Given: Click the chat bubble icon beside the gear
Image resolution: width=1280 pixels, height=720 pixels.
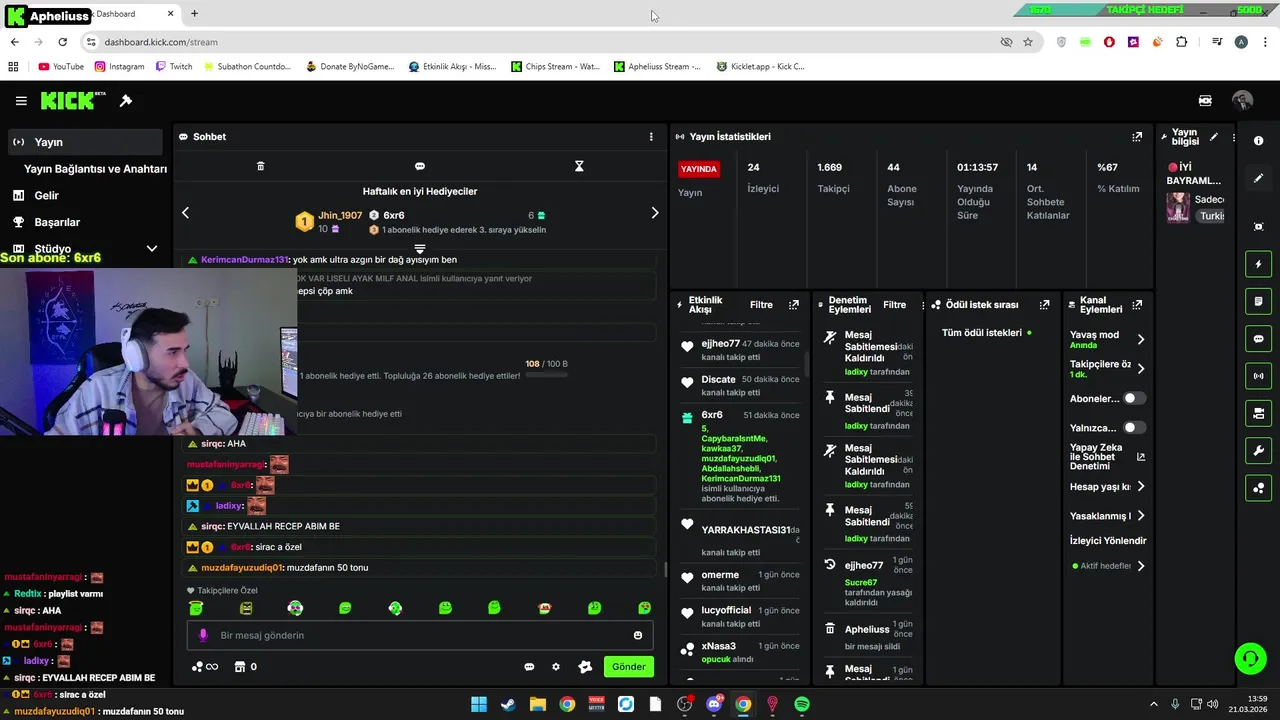Looking at the screenshot, I should (529, 667).
